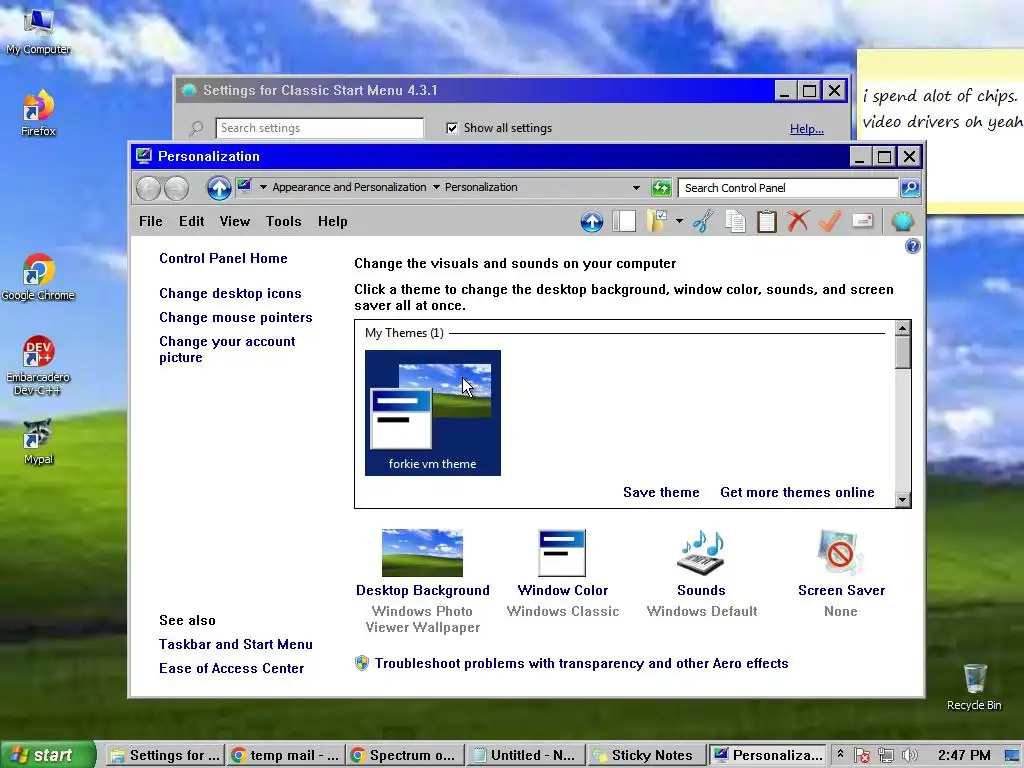1024x768 pixels.
Task: Click the toolbar Up one level icon
Action: pyautogui.click(x=592, y=221)
